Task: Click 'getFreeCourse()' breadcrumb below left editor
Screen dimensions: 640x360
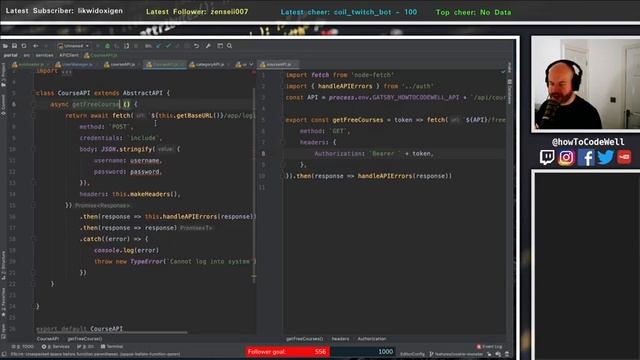Action: tap(85, 339)
